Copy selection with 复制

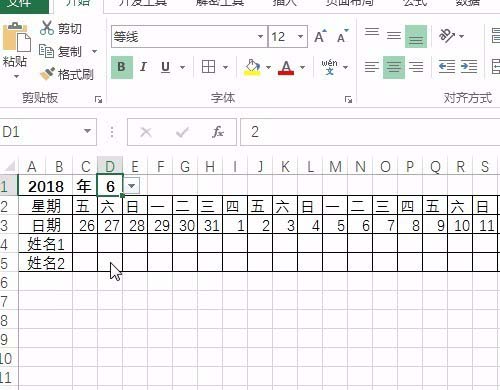[x=61, y=51]
